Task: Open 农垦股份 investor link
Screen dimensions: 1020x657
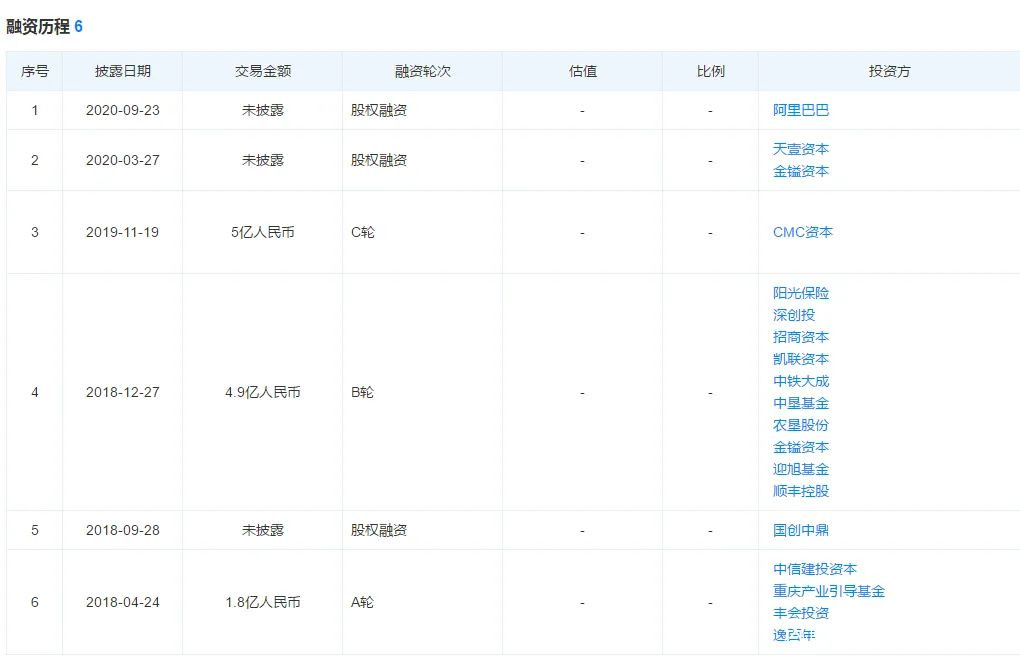Action: (801, 425)
